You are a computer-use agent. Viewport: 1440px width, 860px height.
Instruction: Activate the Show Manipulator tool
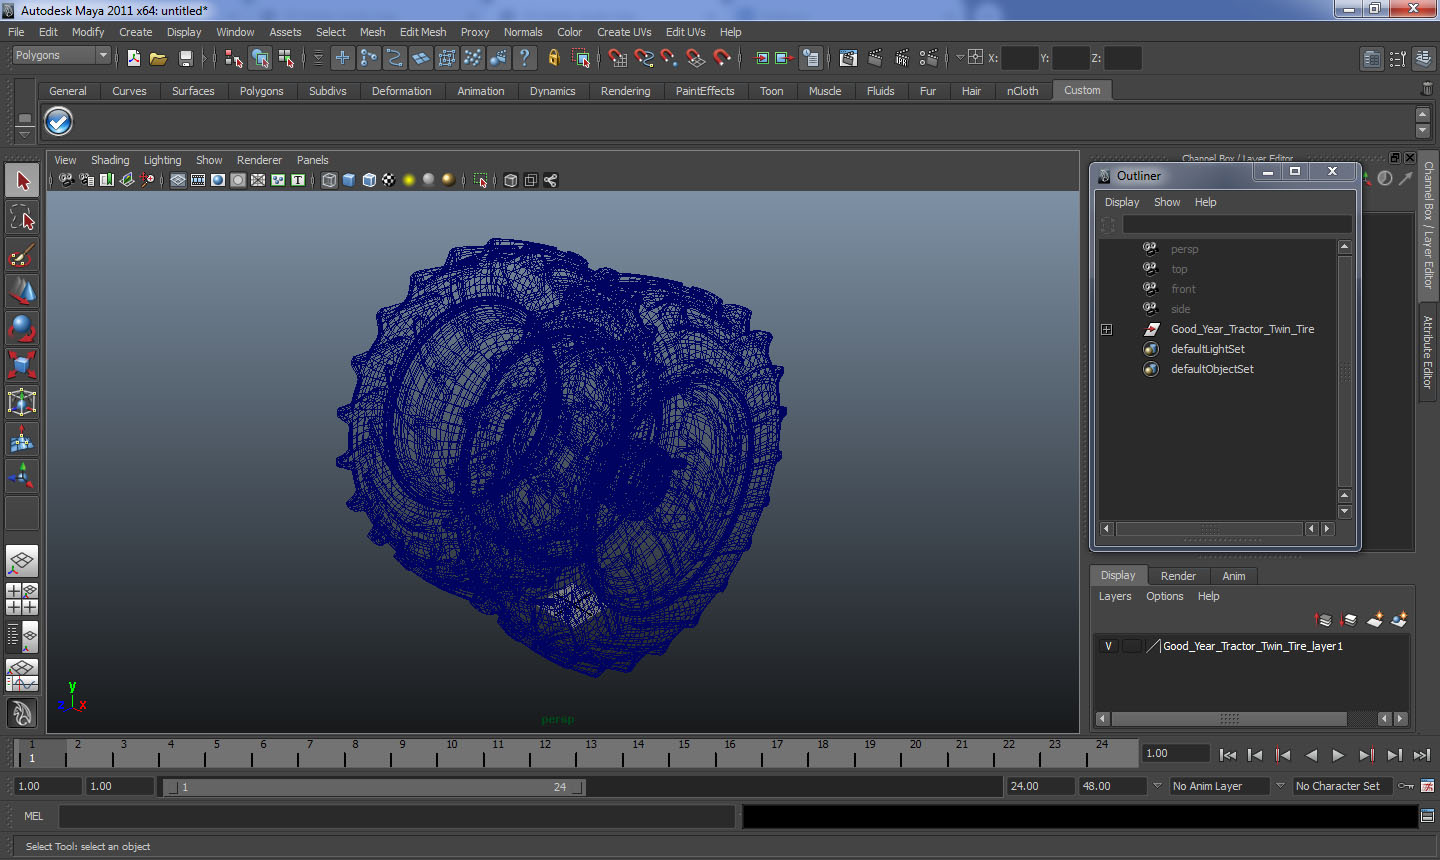pos(22,476)
